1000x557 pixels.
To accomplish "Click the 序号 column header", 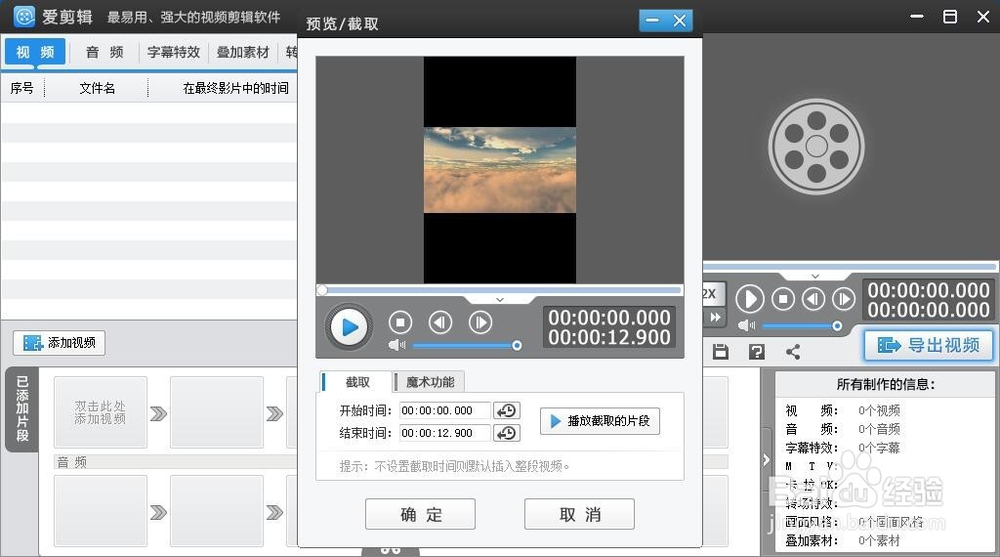I will click(22, 88).
